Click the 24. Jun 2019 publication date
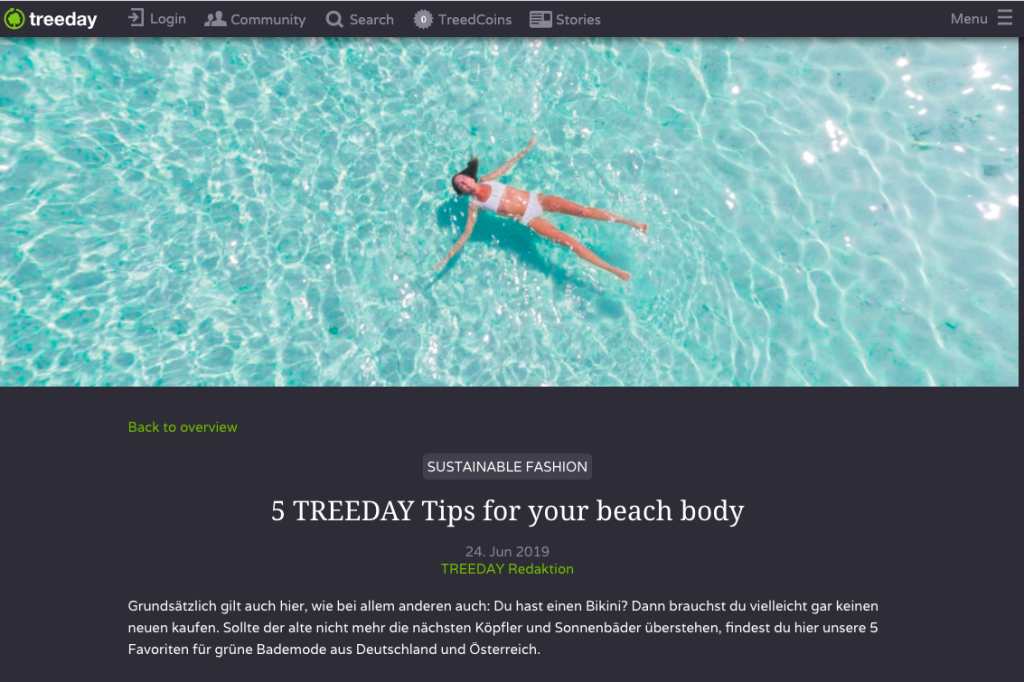 click(507, 551)
